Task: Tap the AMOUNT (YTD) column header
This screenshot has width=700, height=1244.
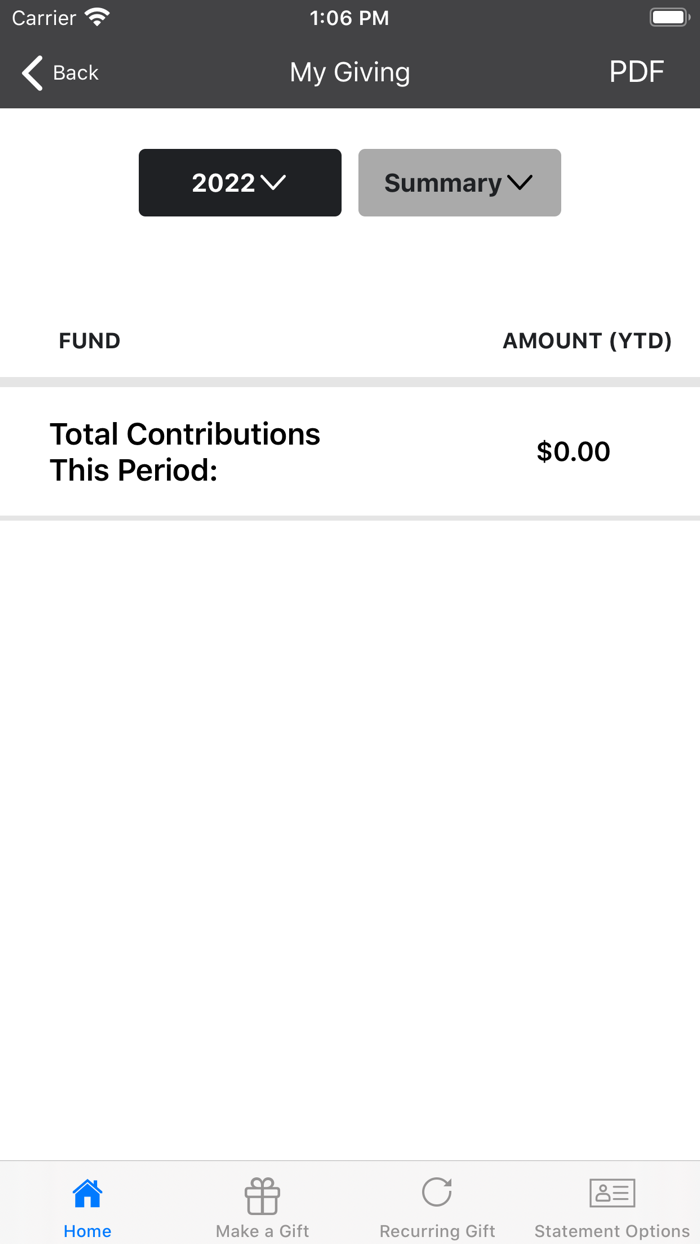Action: tap(587, 341)
